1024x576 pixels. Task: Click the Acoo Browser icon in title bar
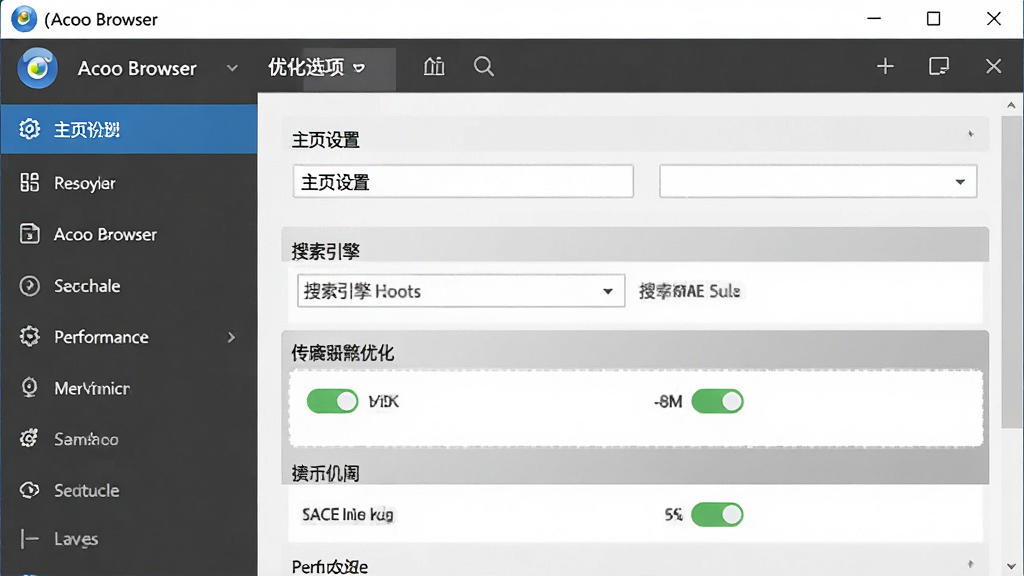24,19
